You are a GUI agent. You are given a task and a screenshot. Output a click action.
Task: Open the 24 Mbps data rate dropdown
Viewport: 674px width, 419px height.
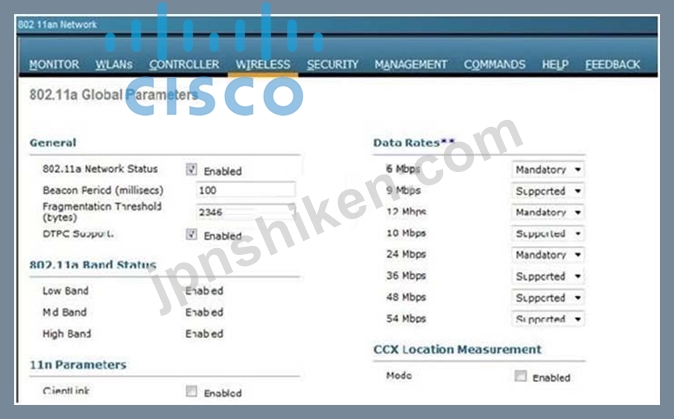[x=548, y=255]
